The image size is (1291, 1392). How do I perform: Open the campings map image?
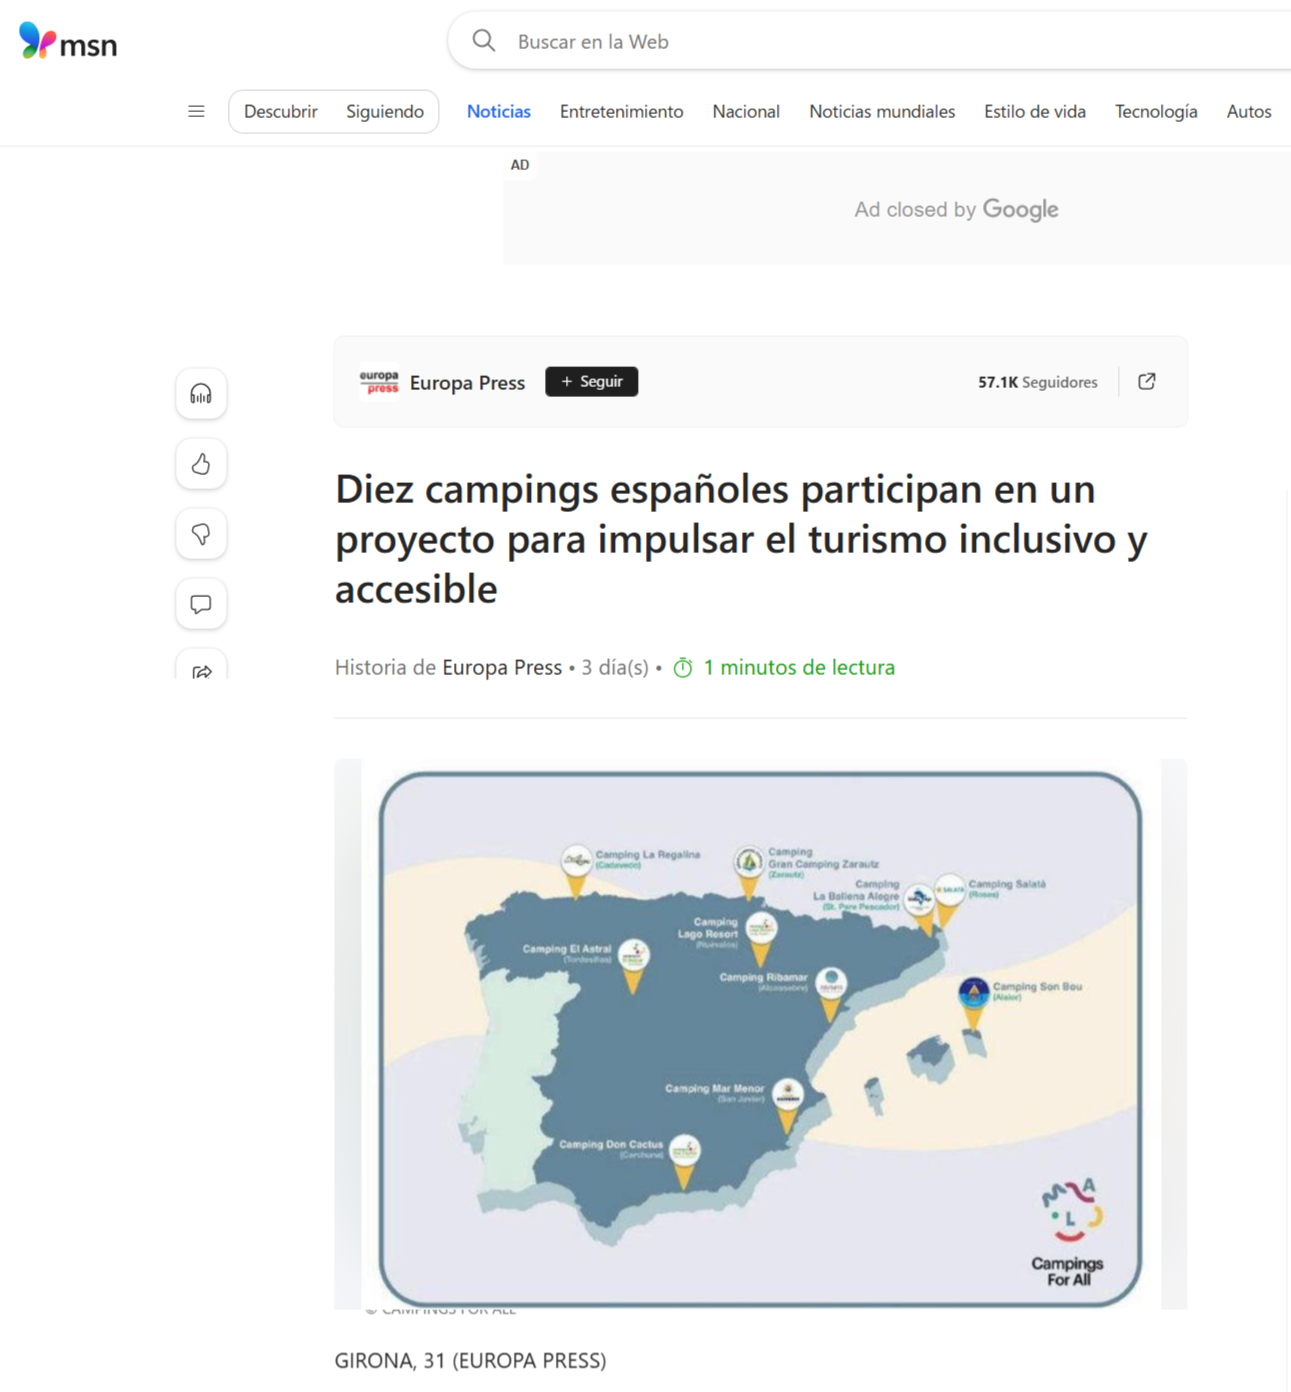[760, 1035]
